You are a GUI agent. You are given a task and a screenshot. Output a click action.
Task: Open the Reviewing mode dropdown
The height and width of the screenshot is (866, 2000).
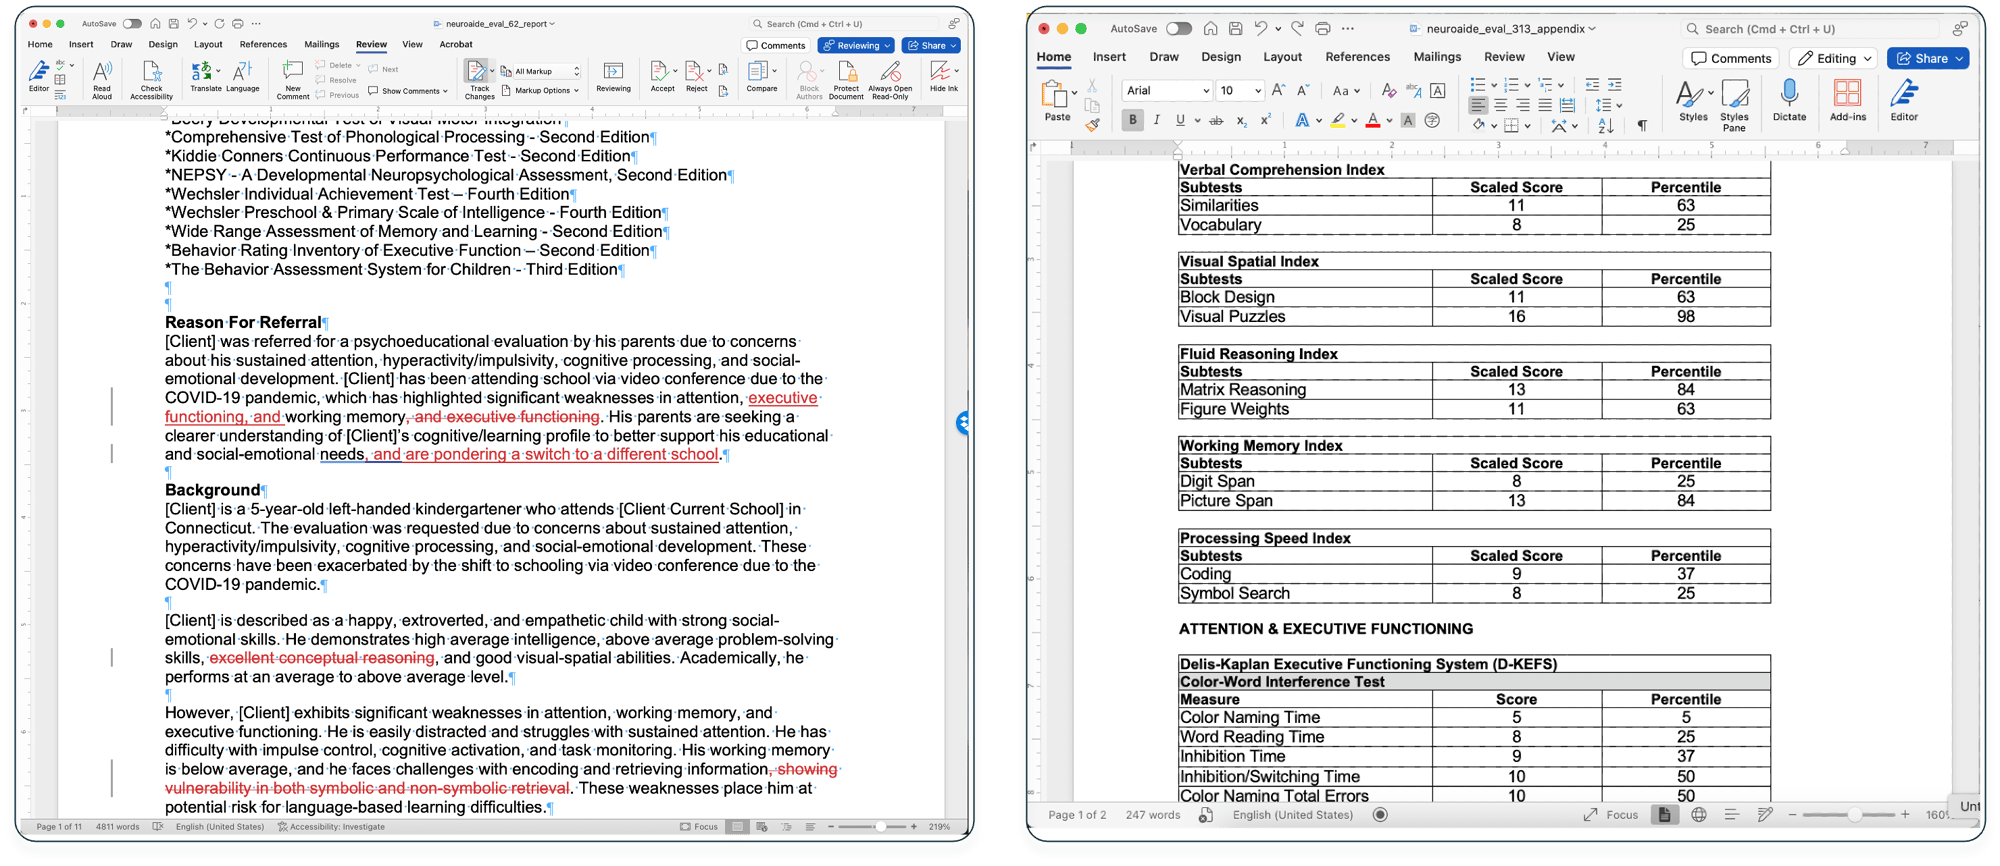tap(856, 45)
